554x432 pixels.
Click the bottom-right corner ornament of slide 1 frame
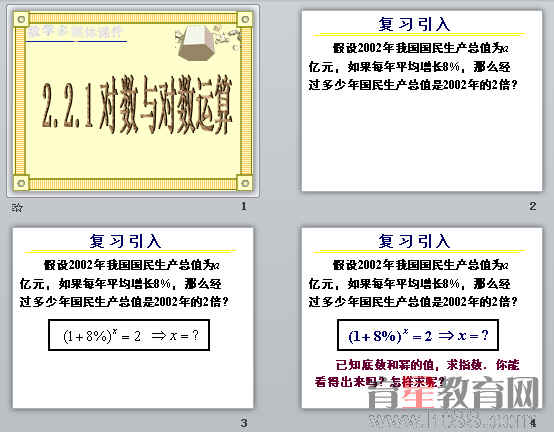(244, 183)
